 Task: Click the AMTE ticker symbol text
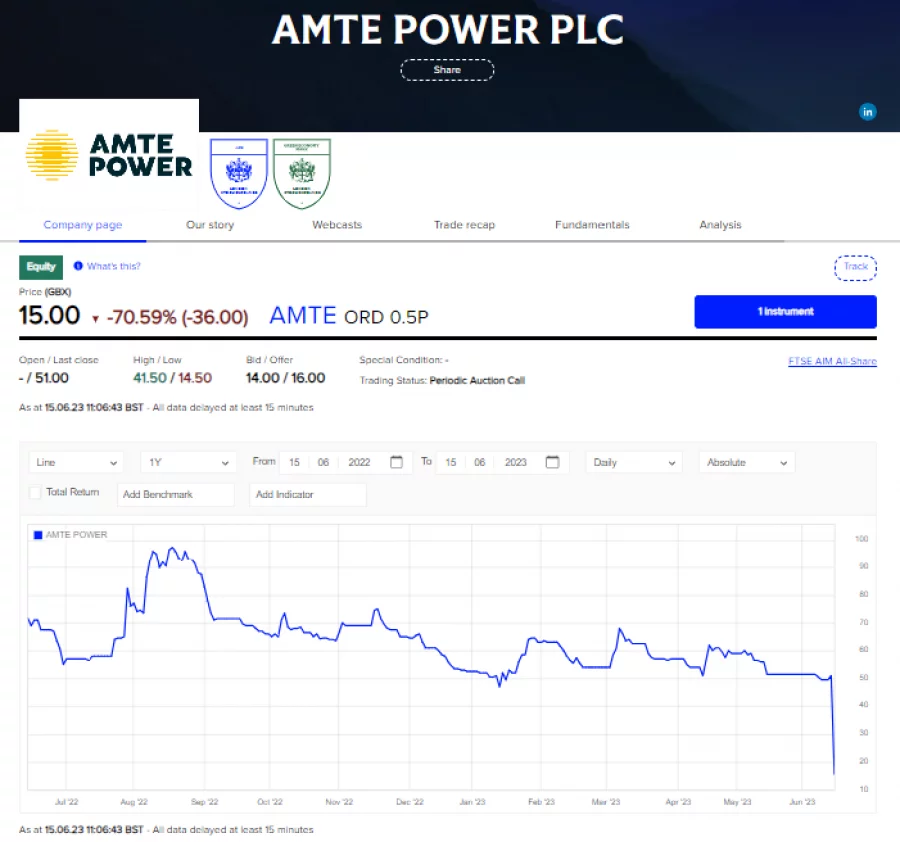(x=302, y=316)
